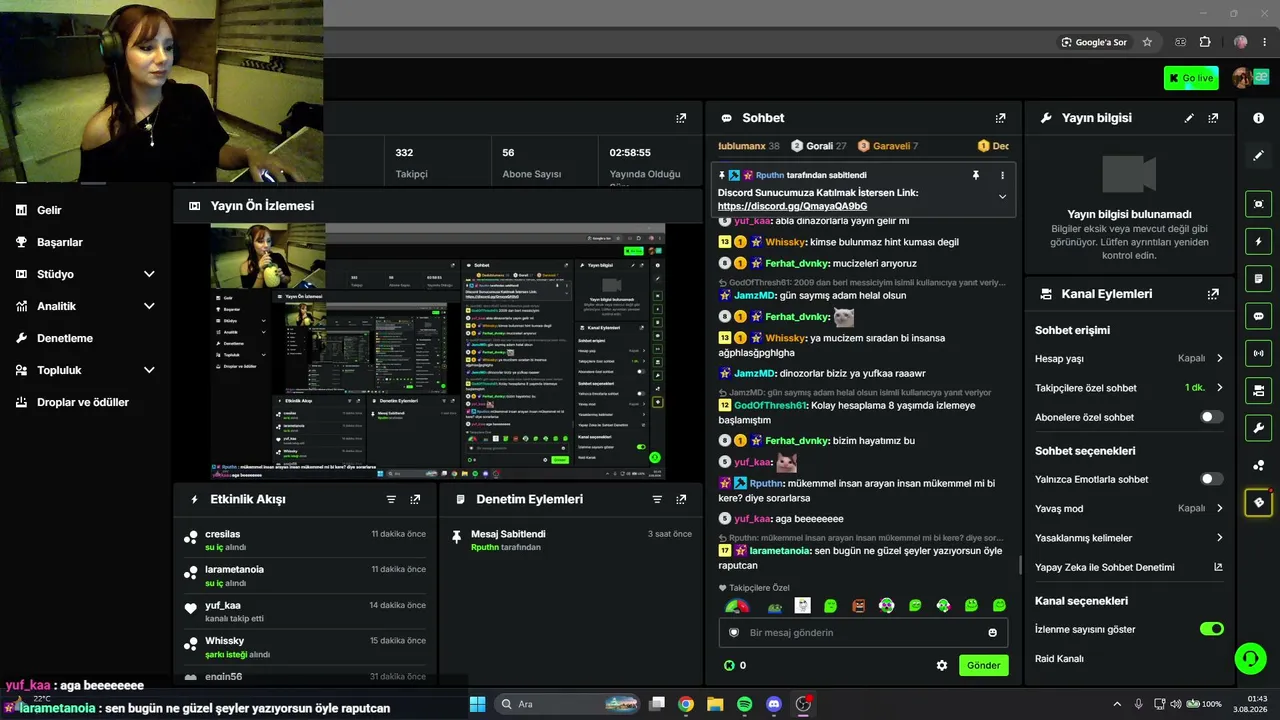
Task: Filter the Etkinlik Akışı feed
Action: click(x=391, y=499)
